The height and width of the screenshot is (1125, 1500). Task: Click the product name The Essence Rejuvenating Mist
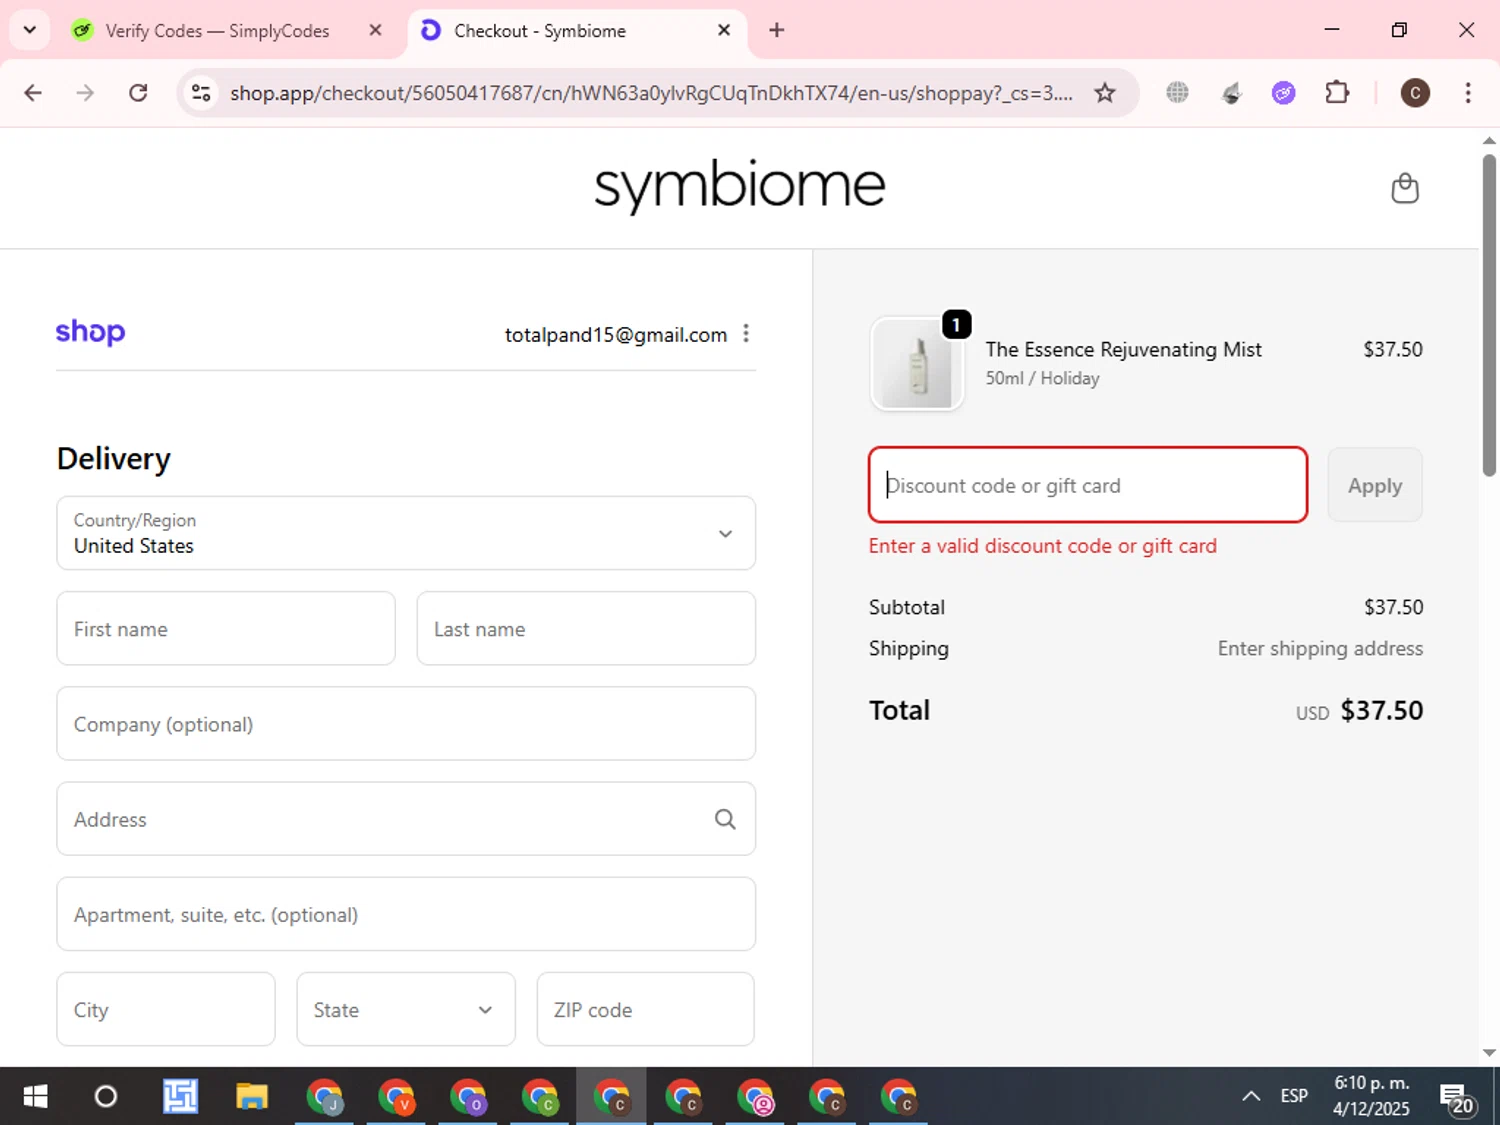1123,349
